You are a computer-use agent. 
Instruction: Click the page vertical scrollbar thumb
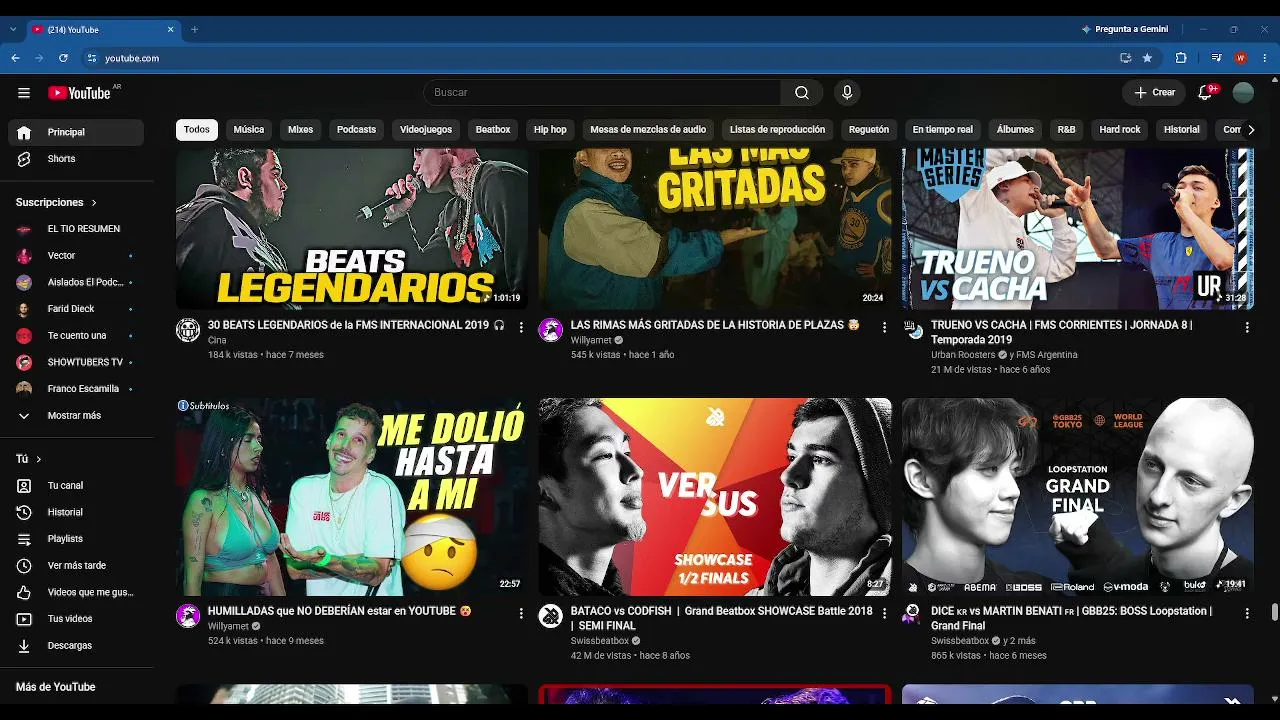(x=1274, y=612)
